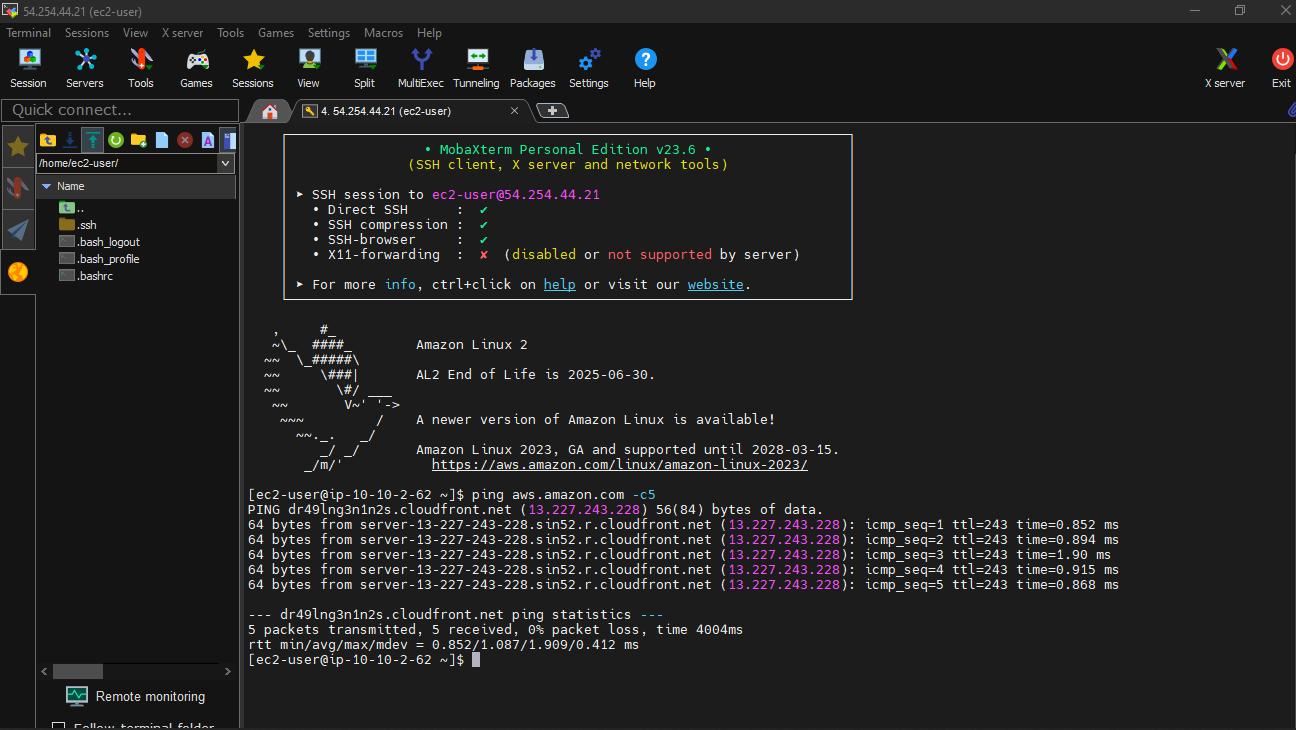Open the Sessions star sidebar tab
Viewport: 1296px width, 730px height.
click(18, 147)
